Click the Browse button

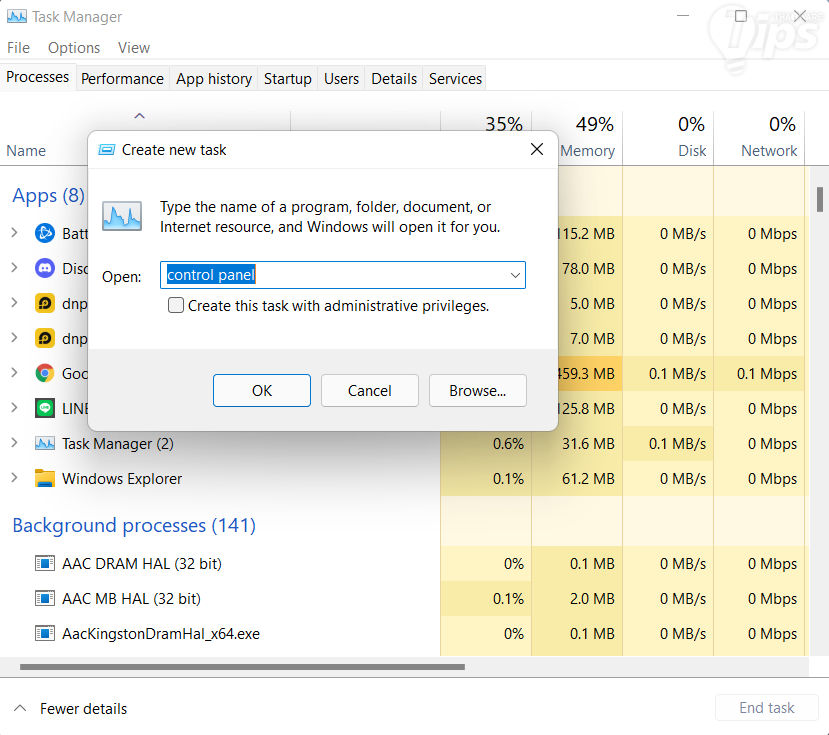pos(477,391)
